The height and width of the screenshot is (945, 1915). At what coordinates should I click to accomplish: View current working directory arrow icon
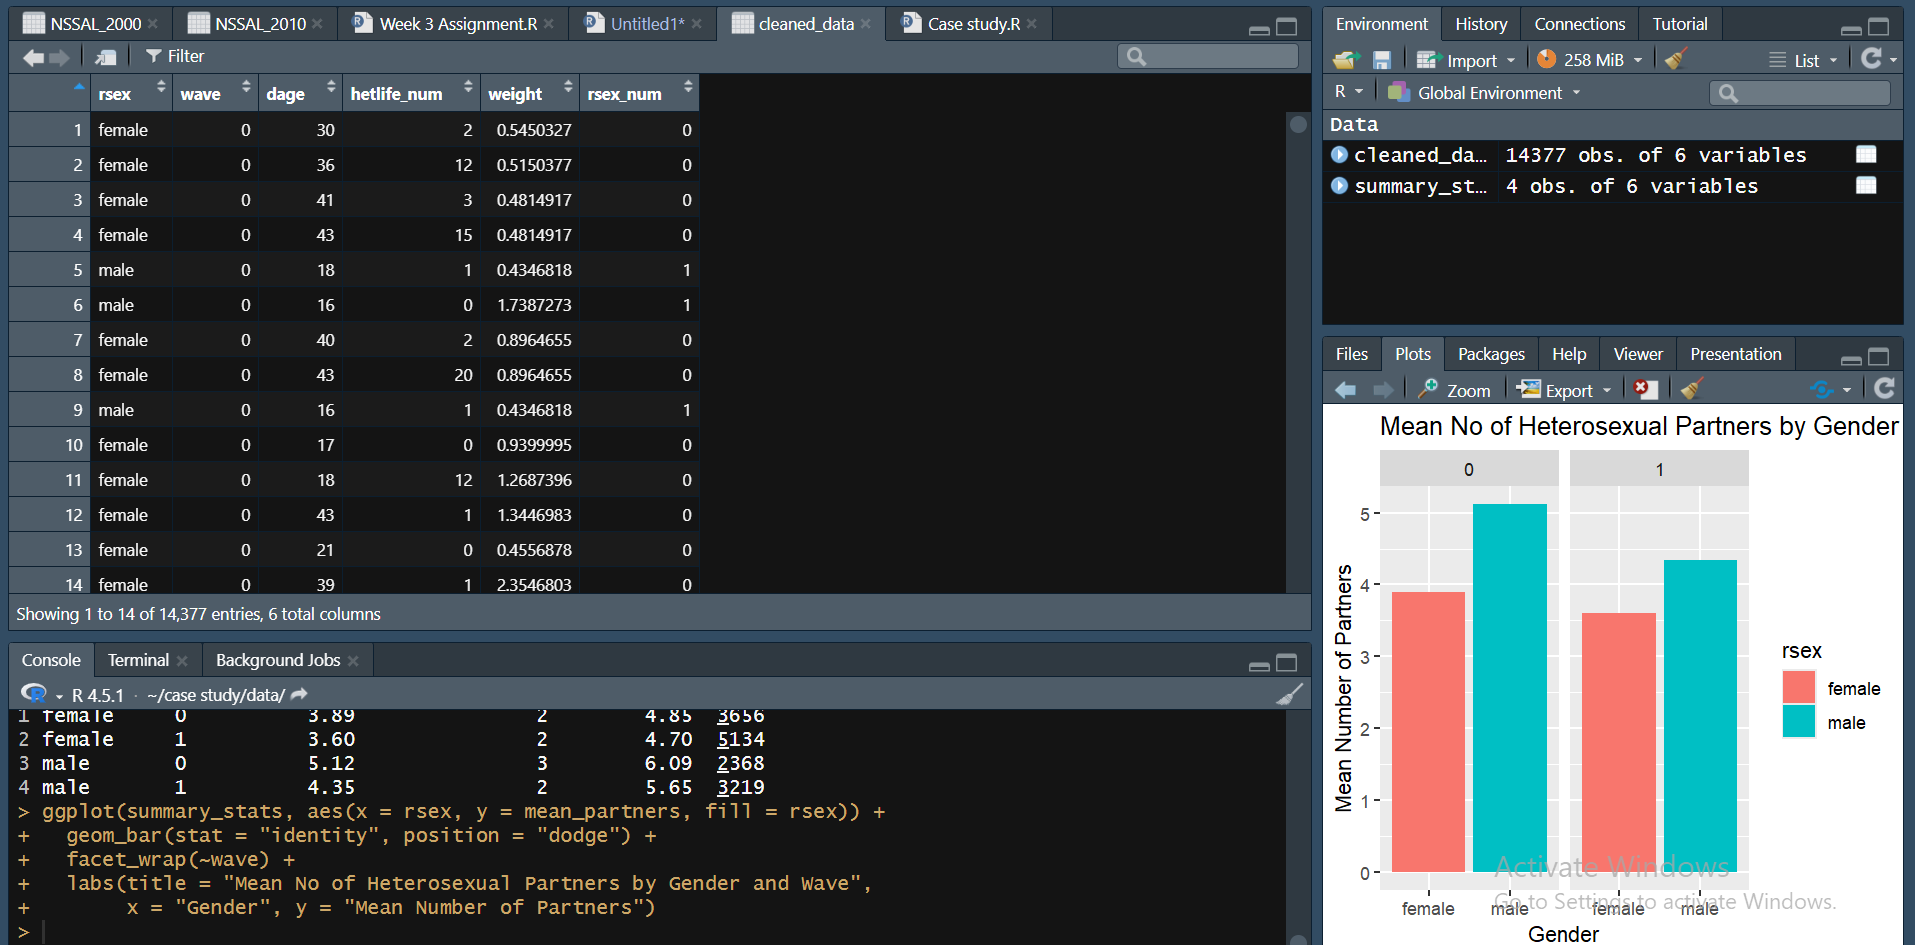pyautogui.click(x=298, y=694)
